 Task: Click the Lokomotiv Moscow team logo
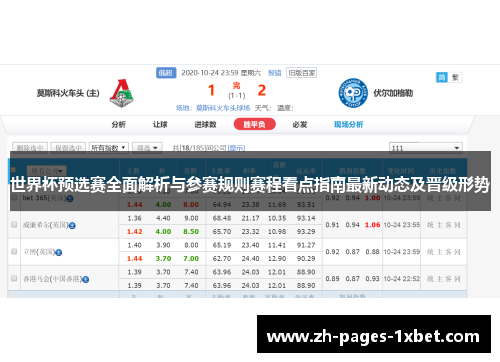coord(122,93)
